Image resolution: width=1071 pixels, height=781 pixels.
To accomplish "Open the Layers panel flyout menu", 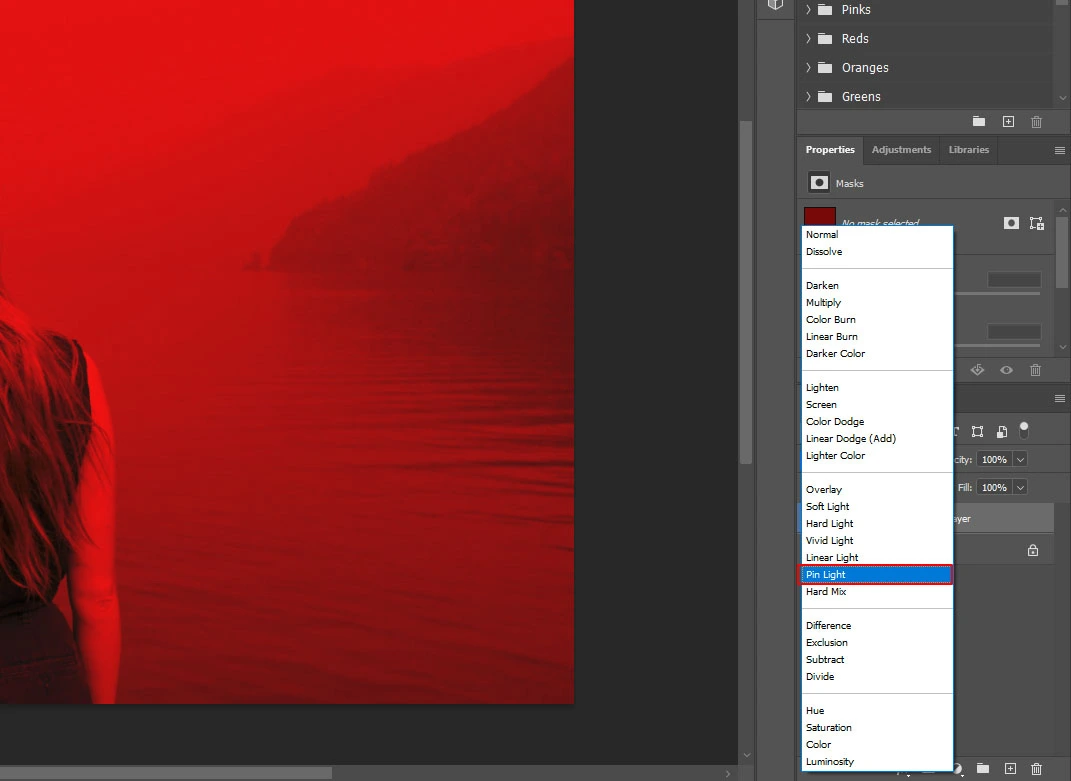I will pos(1060,397).
